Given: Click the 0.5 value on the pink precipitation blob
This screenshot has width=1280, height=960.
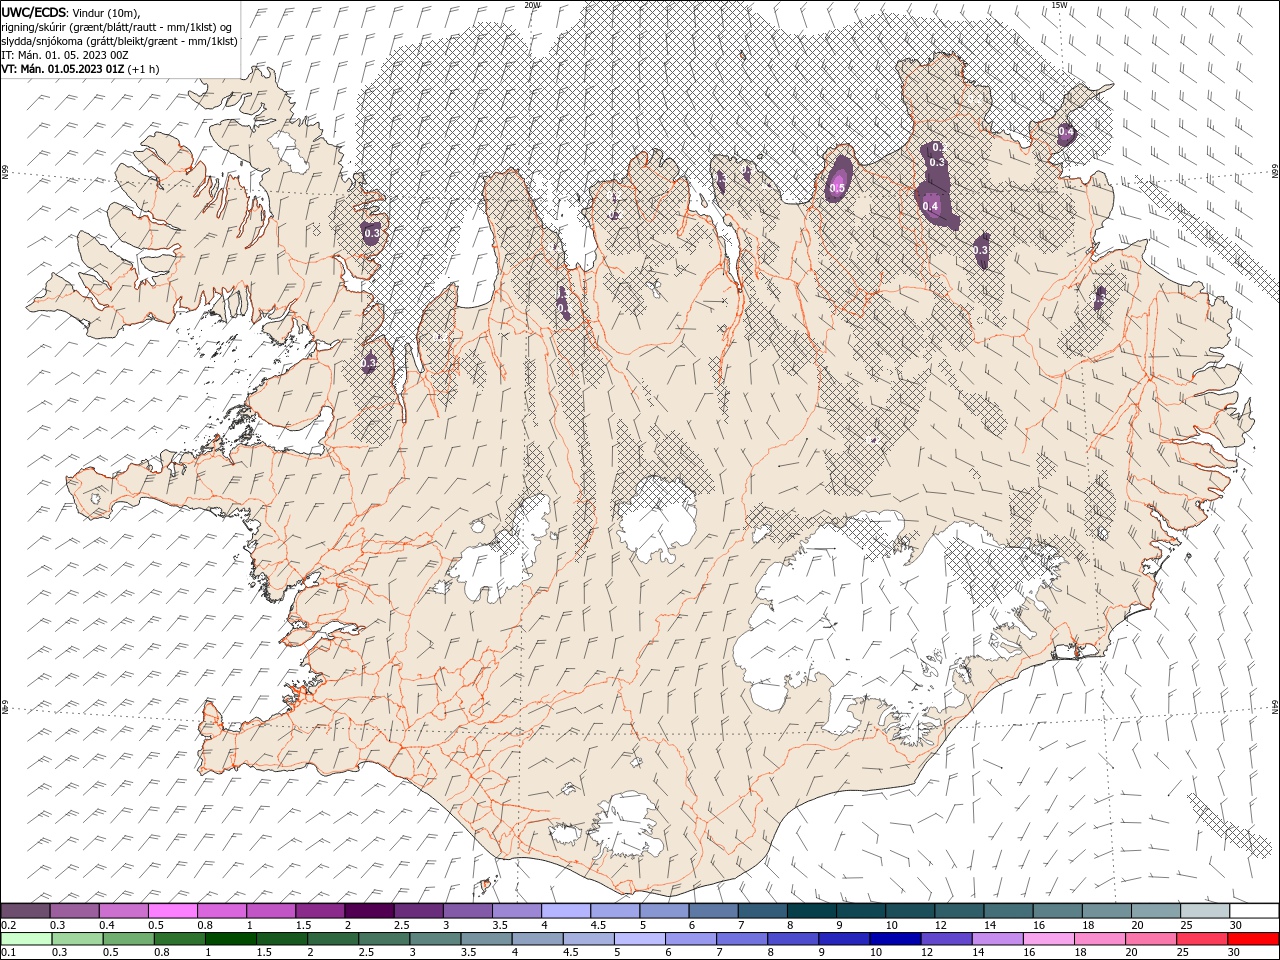Looking at the screenshot, I should (837, 188).
